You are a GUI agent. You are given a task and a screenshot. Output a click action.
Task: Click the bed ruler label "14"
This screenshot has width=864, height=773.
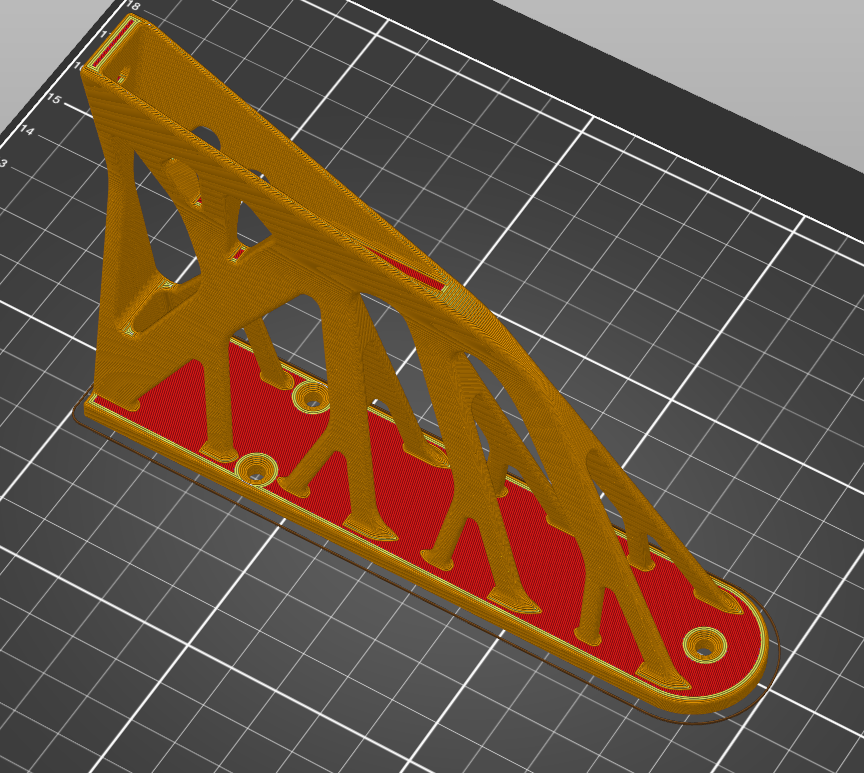tap(26, 131)
